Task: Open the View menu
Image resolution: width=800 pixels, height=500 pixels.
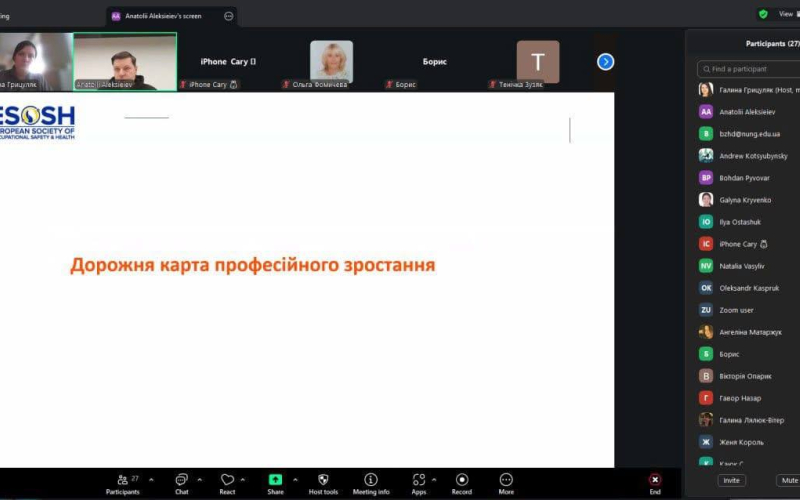Action: pyautogui.click(x=785, y=14)
